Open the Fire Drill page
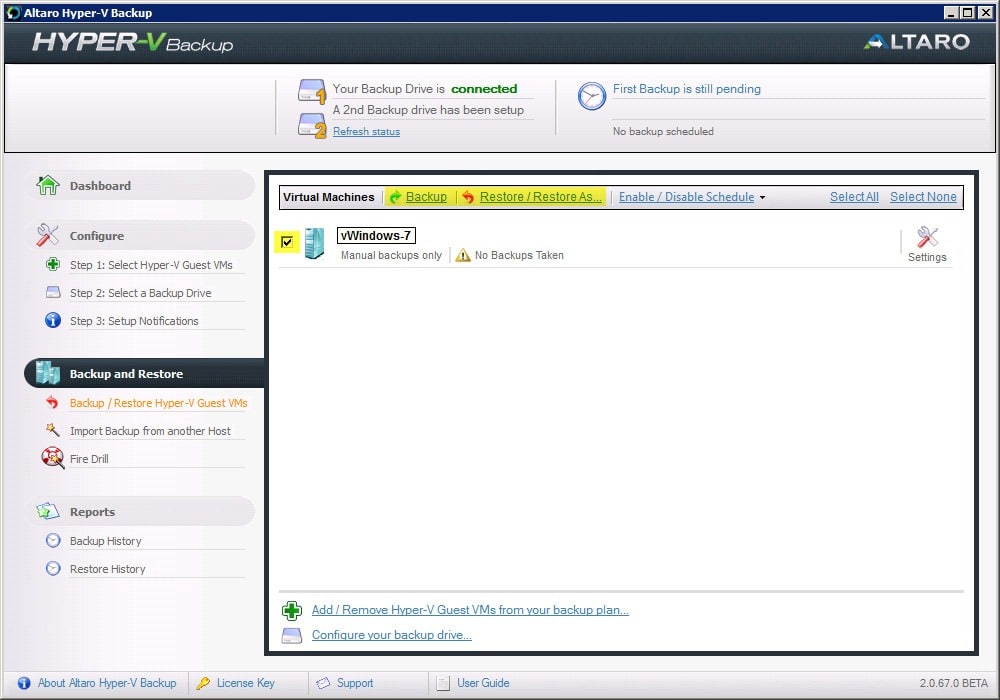This screenshot has width=1000, height=700. point(89,459)
